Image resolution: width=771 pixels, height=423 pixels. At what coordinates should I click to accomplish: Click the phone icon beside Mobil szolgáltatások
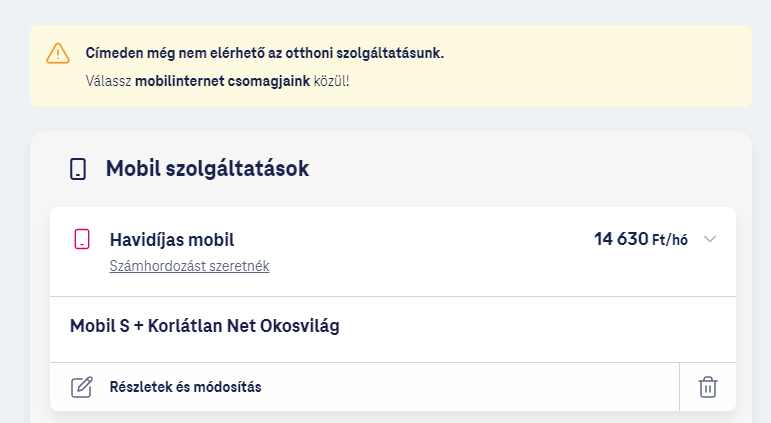tap(77, 169)
